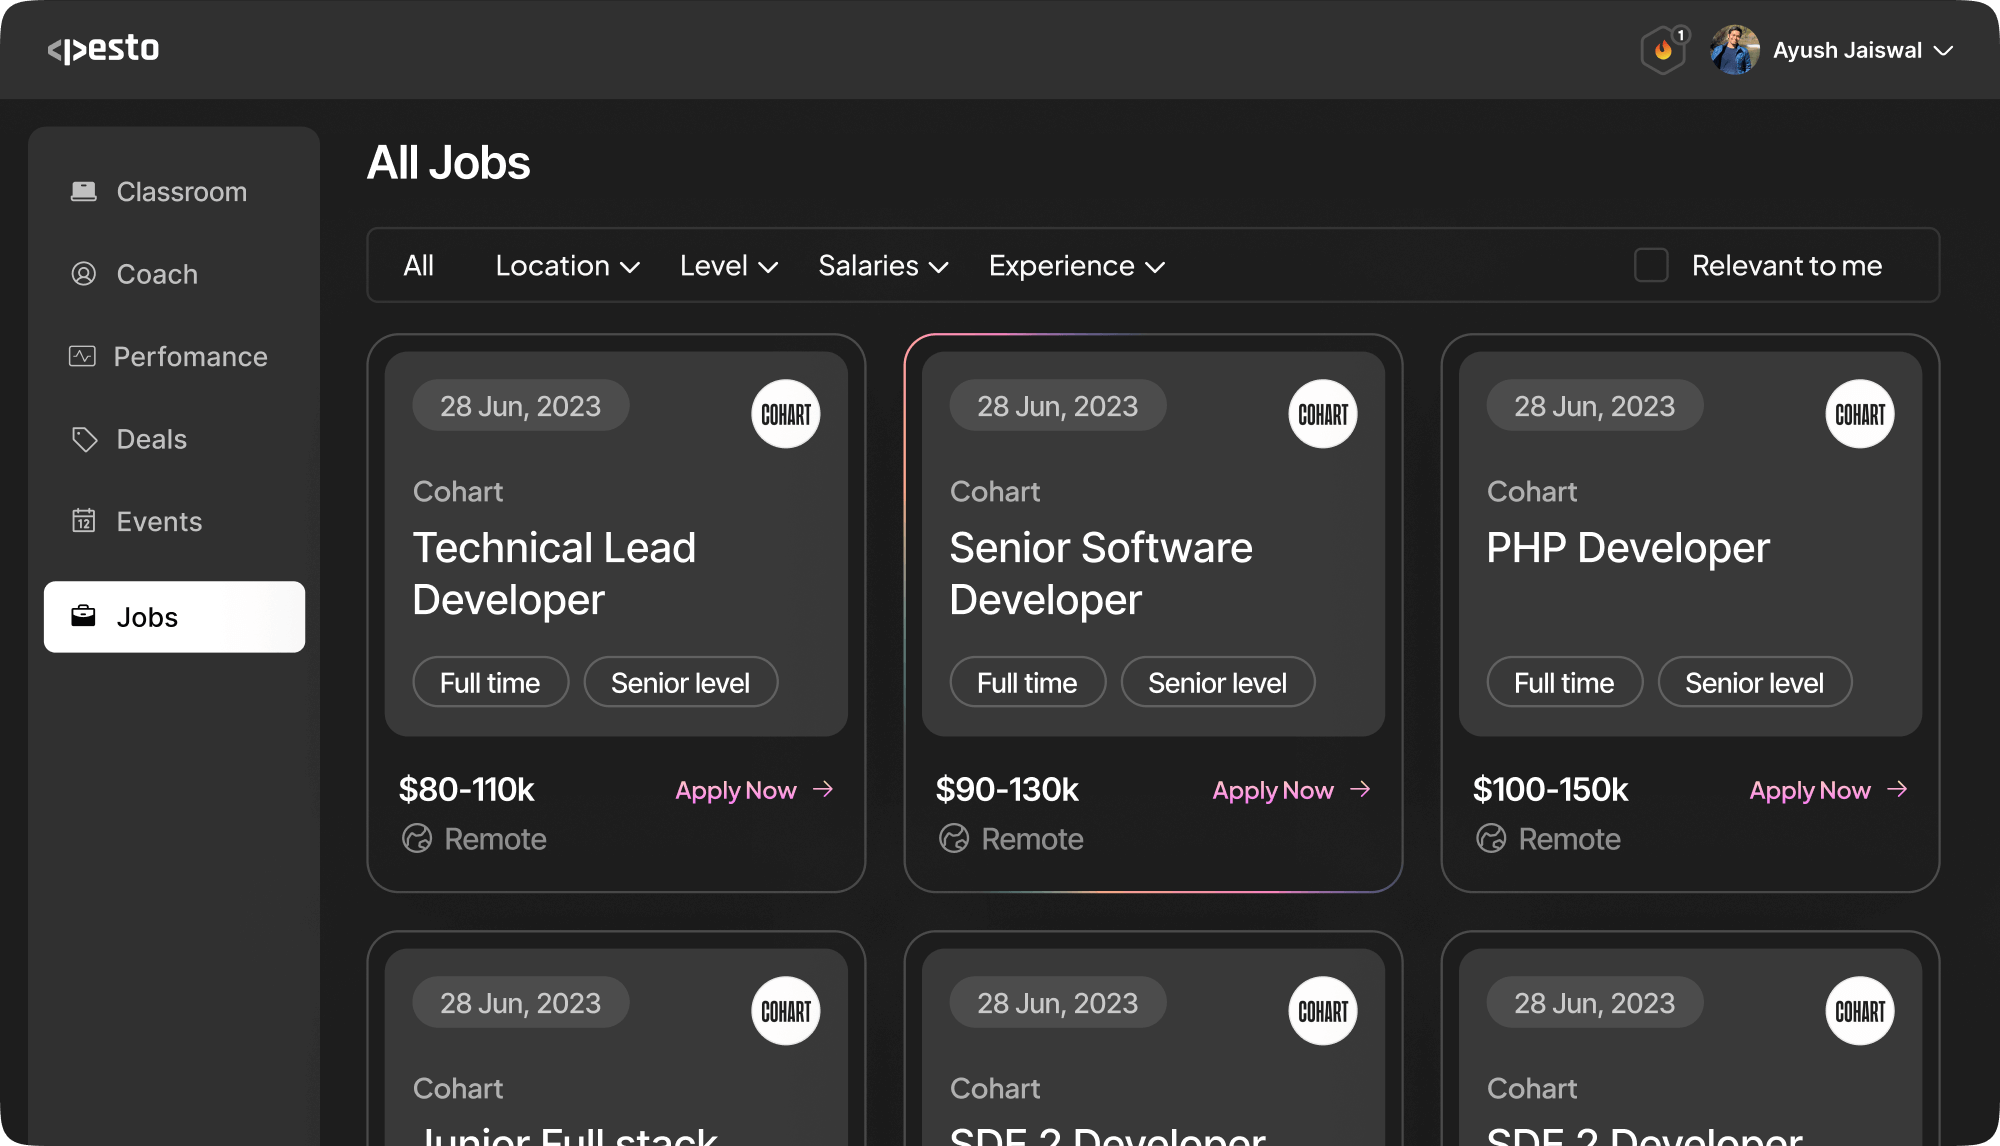Click the streak flame icon in header

[1661, 50]
